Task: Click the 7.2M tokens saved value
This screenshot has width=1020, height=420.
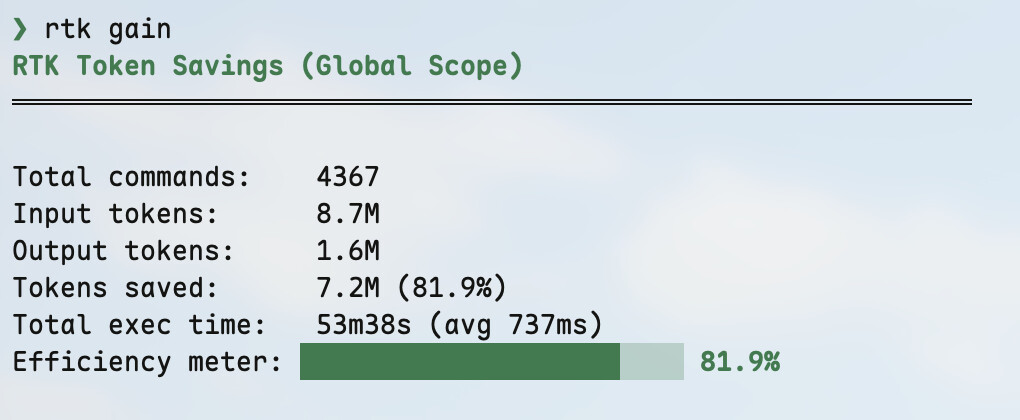Action: pos(347,288)
